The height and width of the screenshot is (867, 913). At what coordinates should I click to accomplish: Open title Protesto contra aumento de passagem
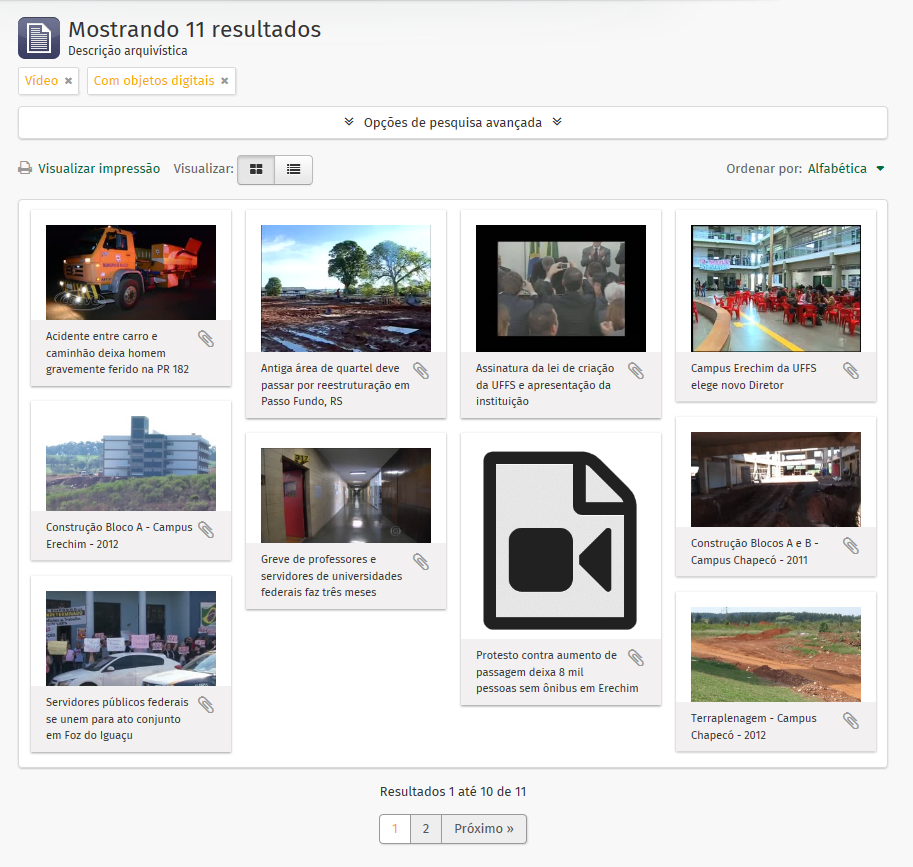click(x=557, y=672)
